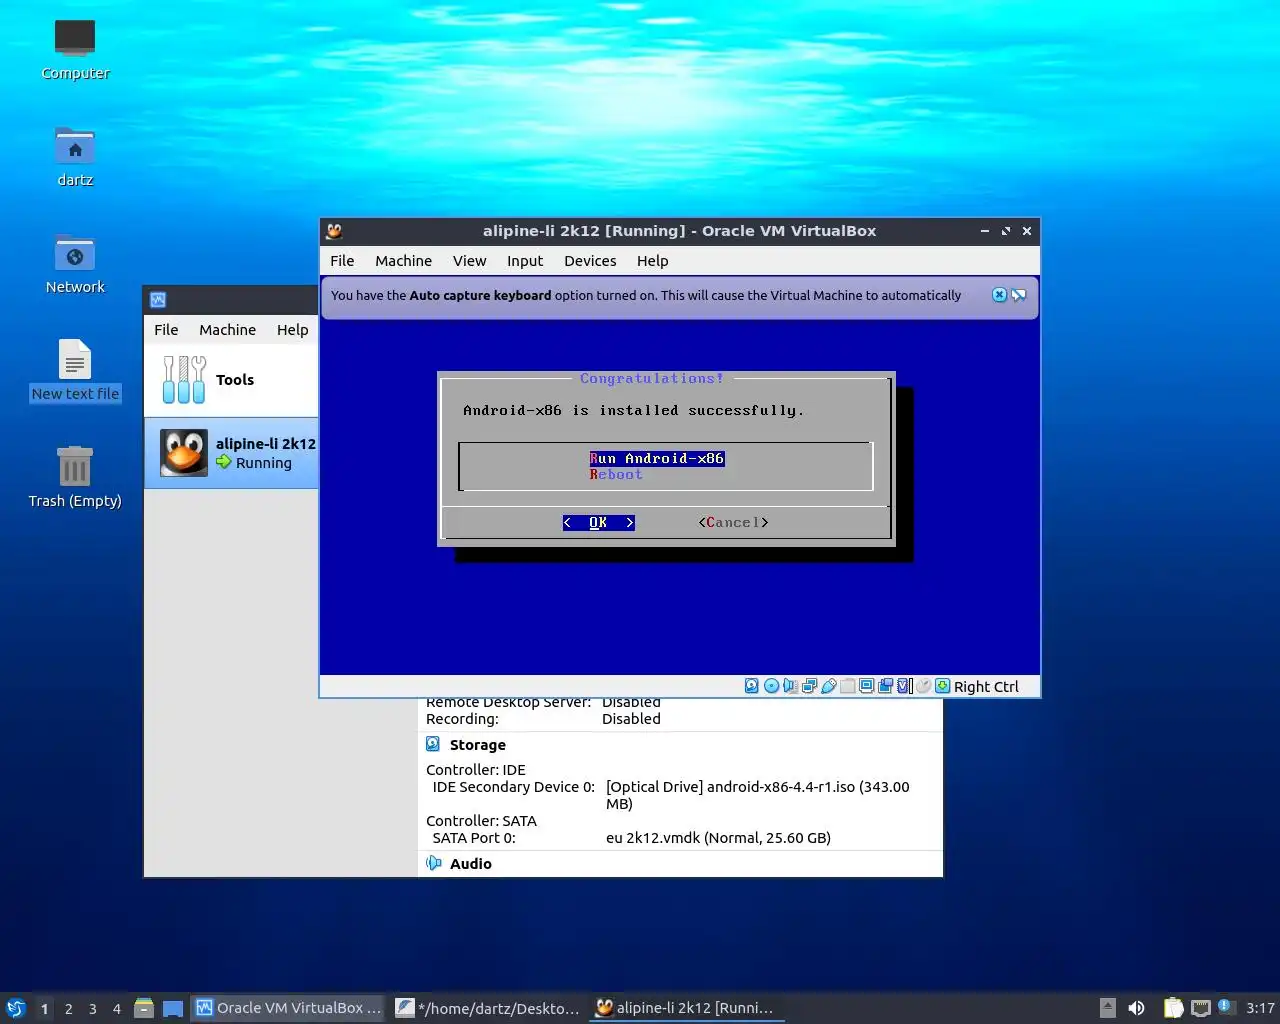Viewport: 1280px width, 1024px height.
Task: Click the display settings status icon
Action: 866,686
